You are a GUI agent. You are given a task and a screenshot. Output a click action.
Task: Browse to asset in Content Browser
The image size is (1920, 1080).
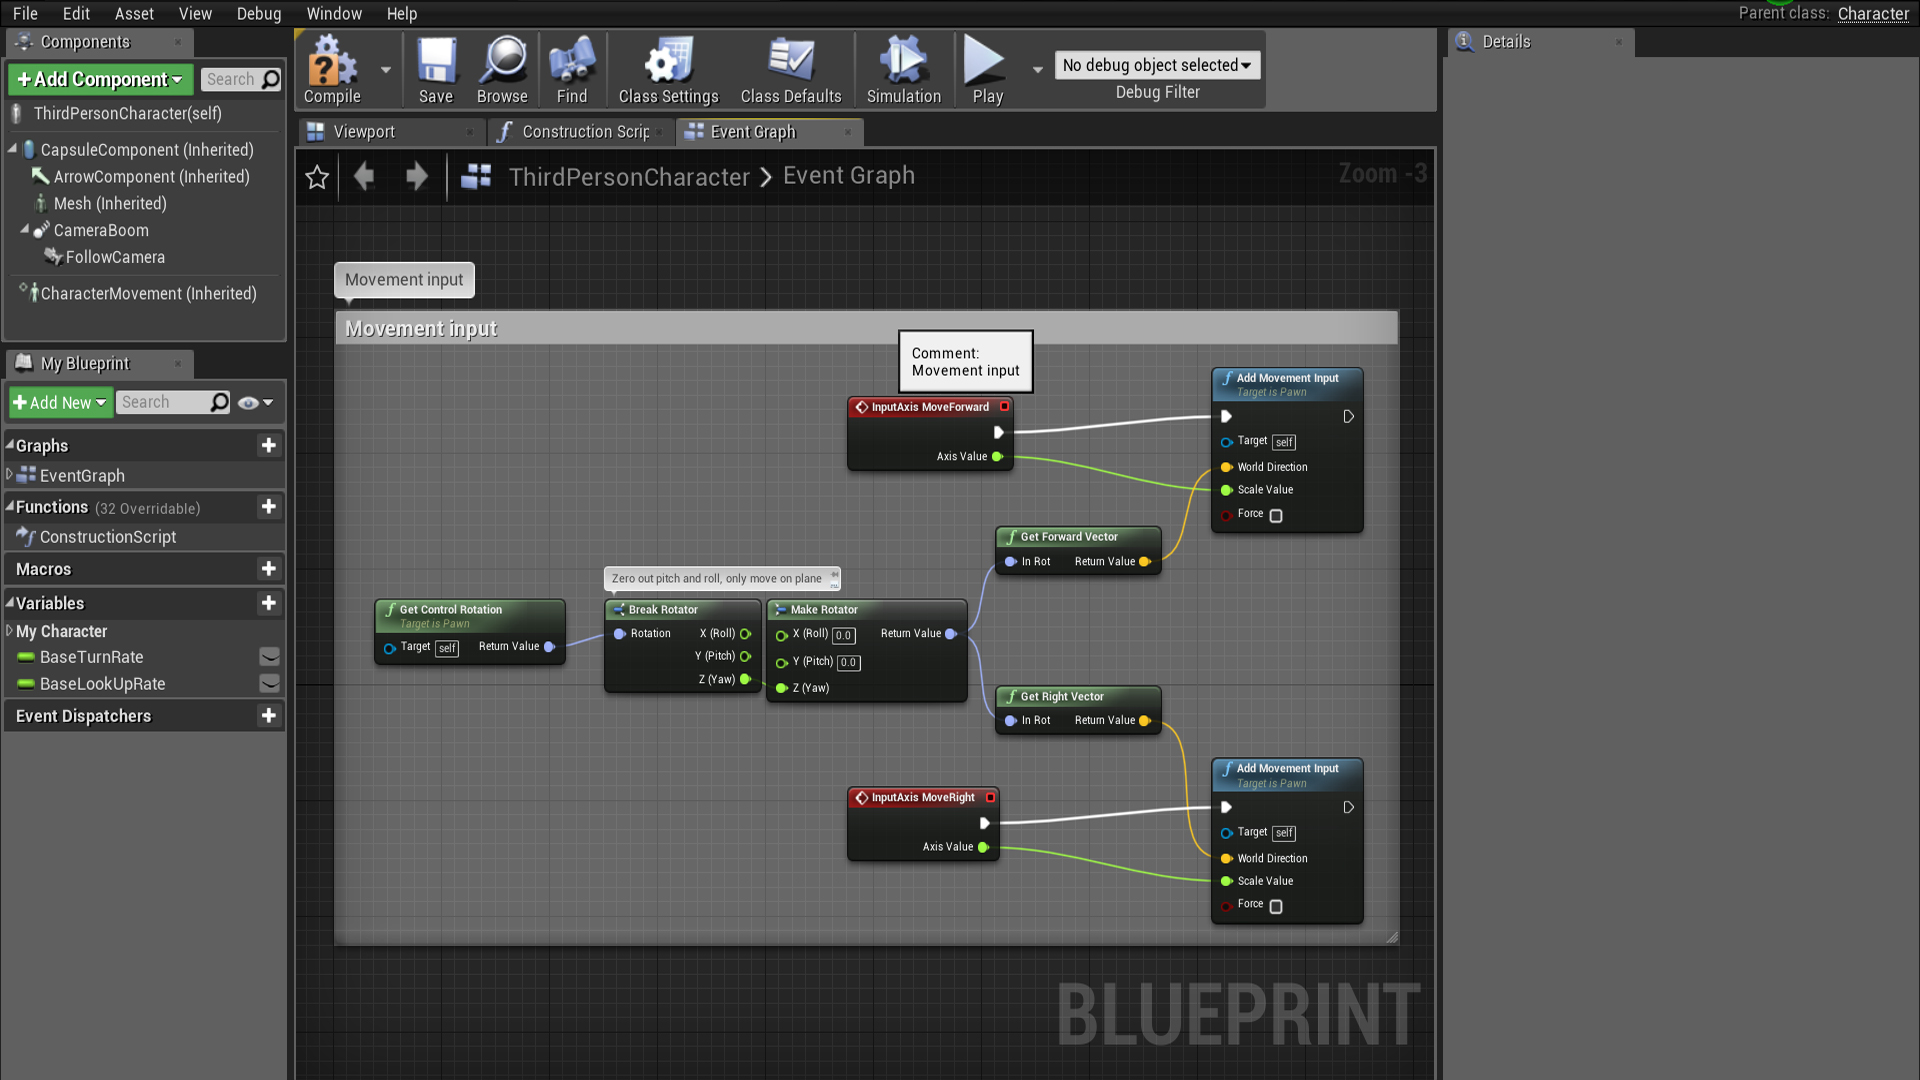tap(502, 69)
